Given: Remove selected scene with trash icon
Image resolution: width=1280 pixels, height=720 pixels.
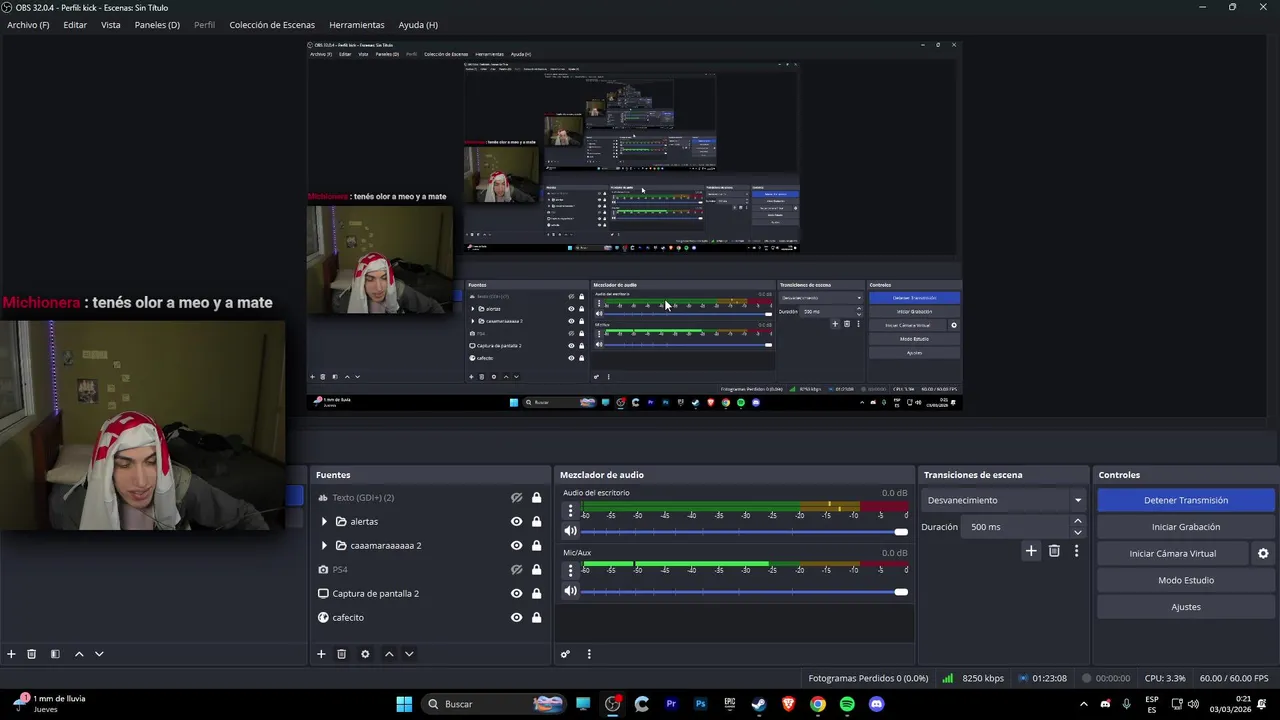Looking at the screenshot, I should pos(31,654).
